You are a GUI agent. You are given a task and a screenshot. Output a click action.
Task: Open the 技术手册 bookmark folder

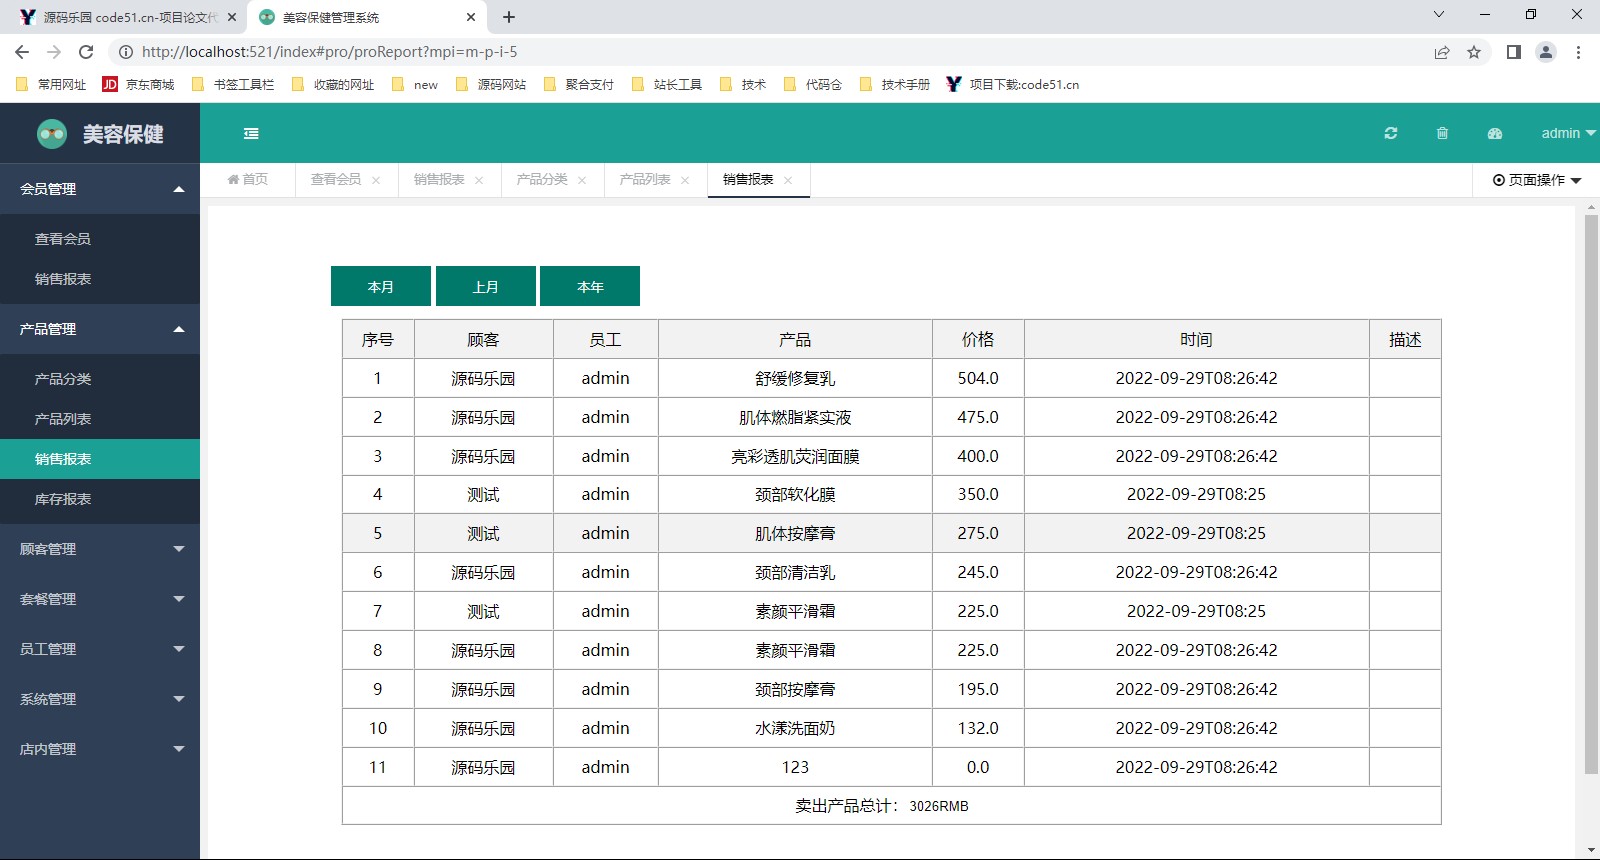click(x=895, y=84)
